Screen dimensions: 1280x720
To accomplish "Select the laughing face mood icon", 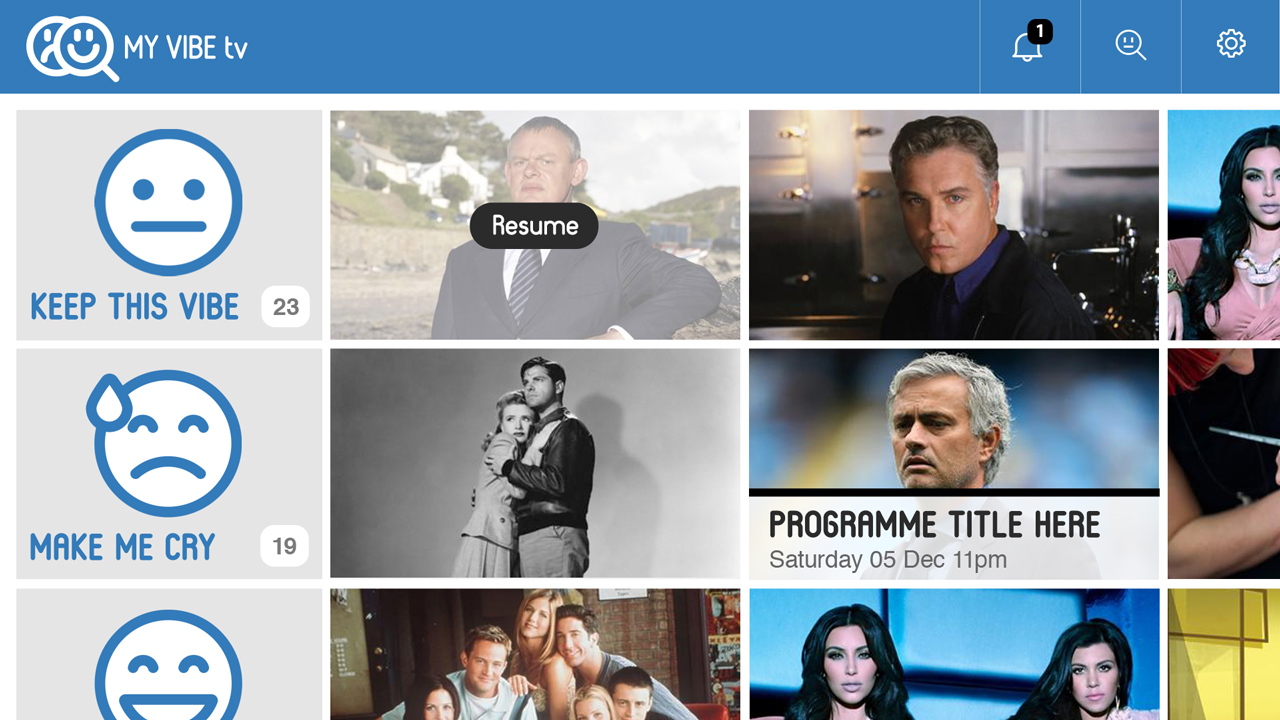I will coord(168,665).
